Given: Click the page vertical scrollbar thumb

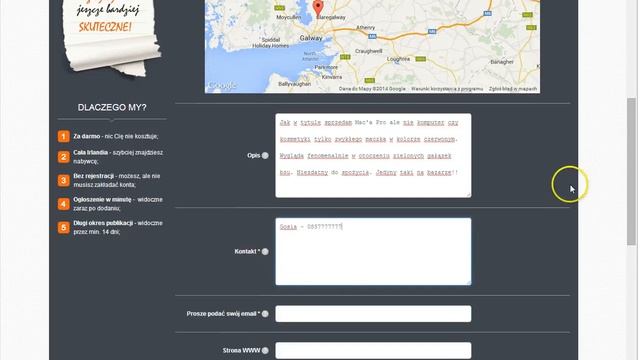Looking at the screenshot, I should pos(631,171).
